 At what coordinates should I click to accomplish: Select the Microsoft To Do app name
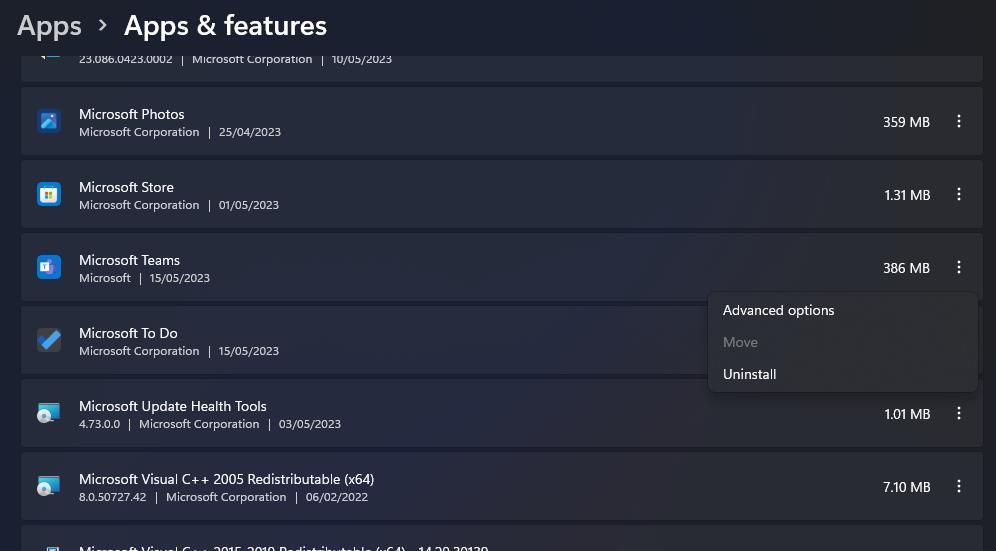pos(128,334)
